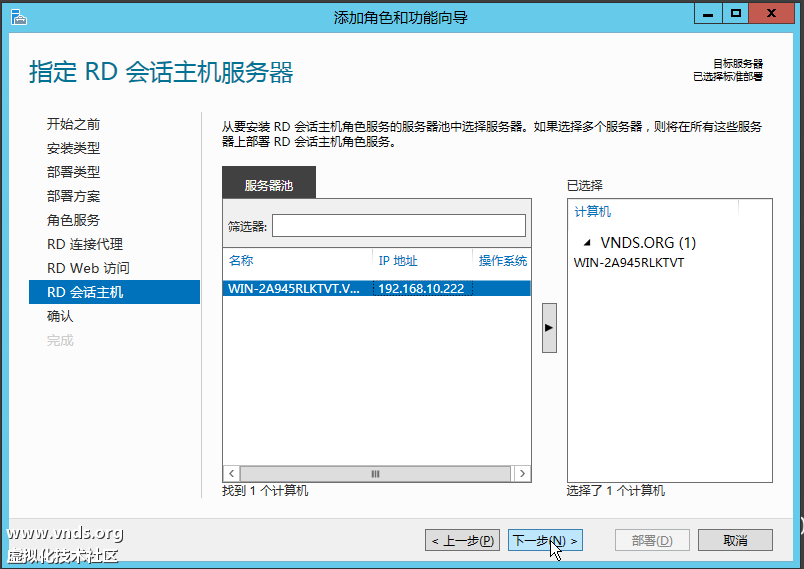Click the 取消 cancel button
This screenshot has width=804, height=569.
(735, 540)
